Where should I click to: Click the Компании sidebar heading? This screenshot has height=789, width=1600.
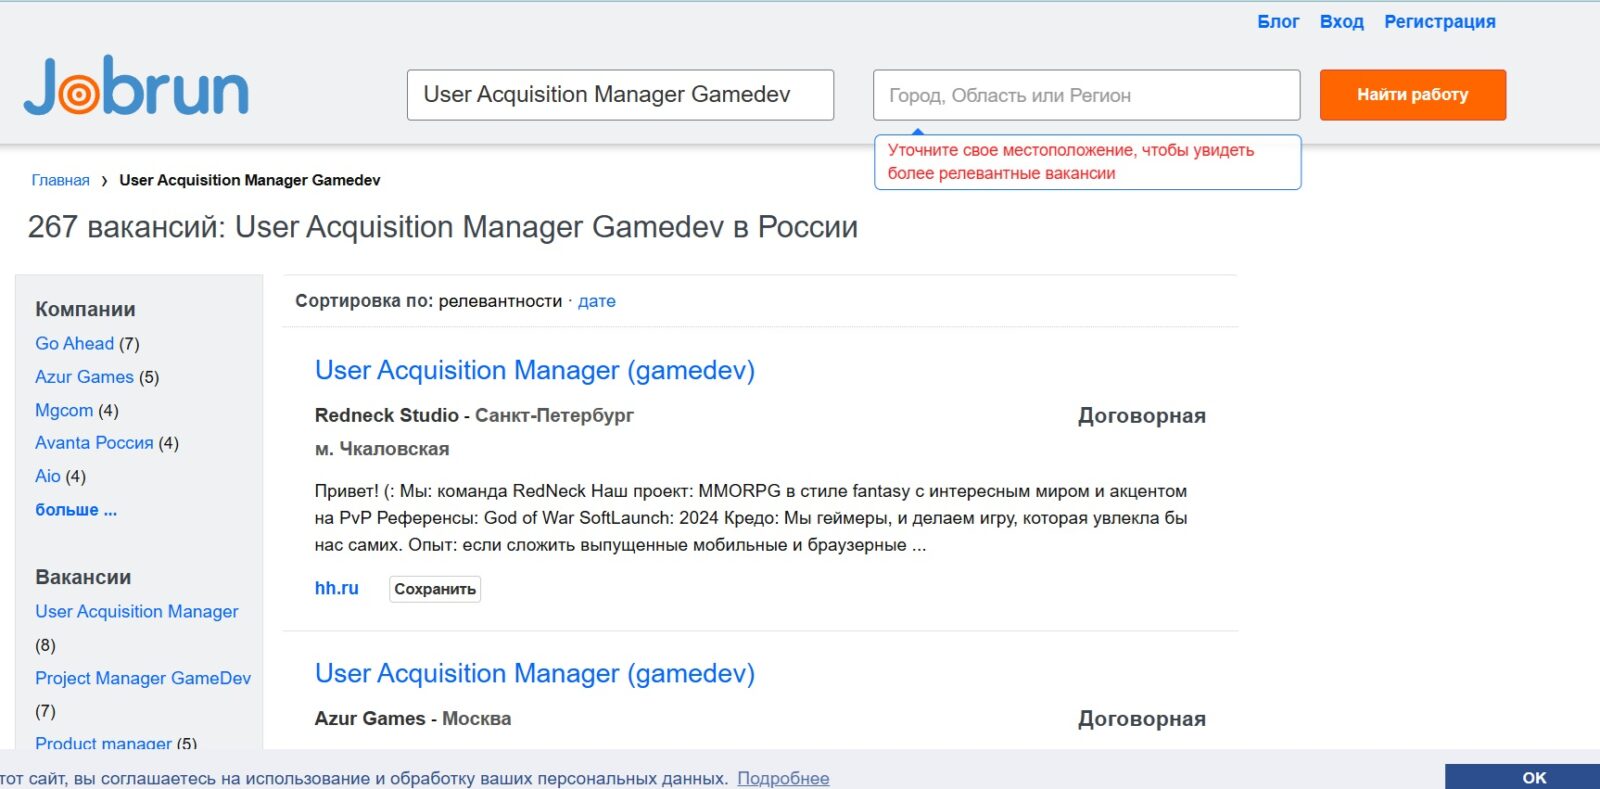click(85, 309)
